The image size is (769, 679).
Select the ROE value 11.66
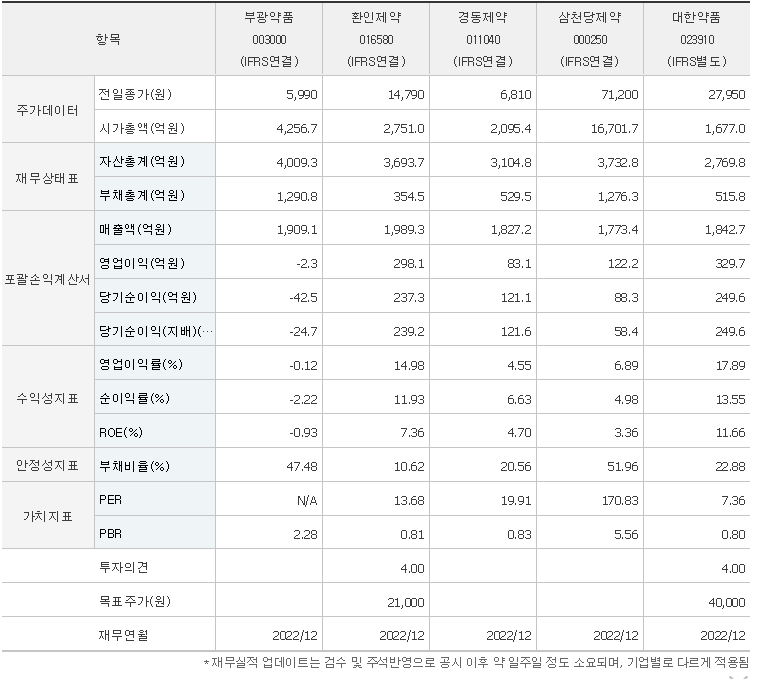pos(731,433)
